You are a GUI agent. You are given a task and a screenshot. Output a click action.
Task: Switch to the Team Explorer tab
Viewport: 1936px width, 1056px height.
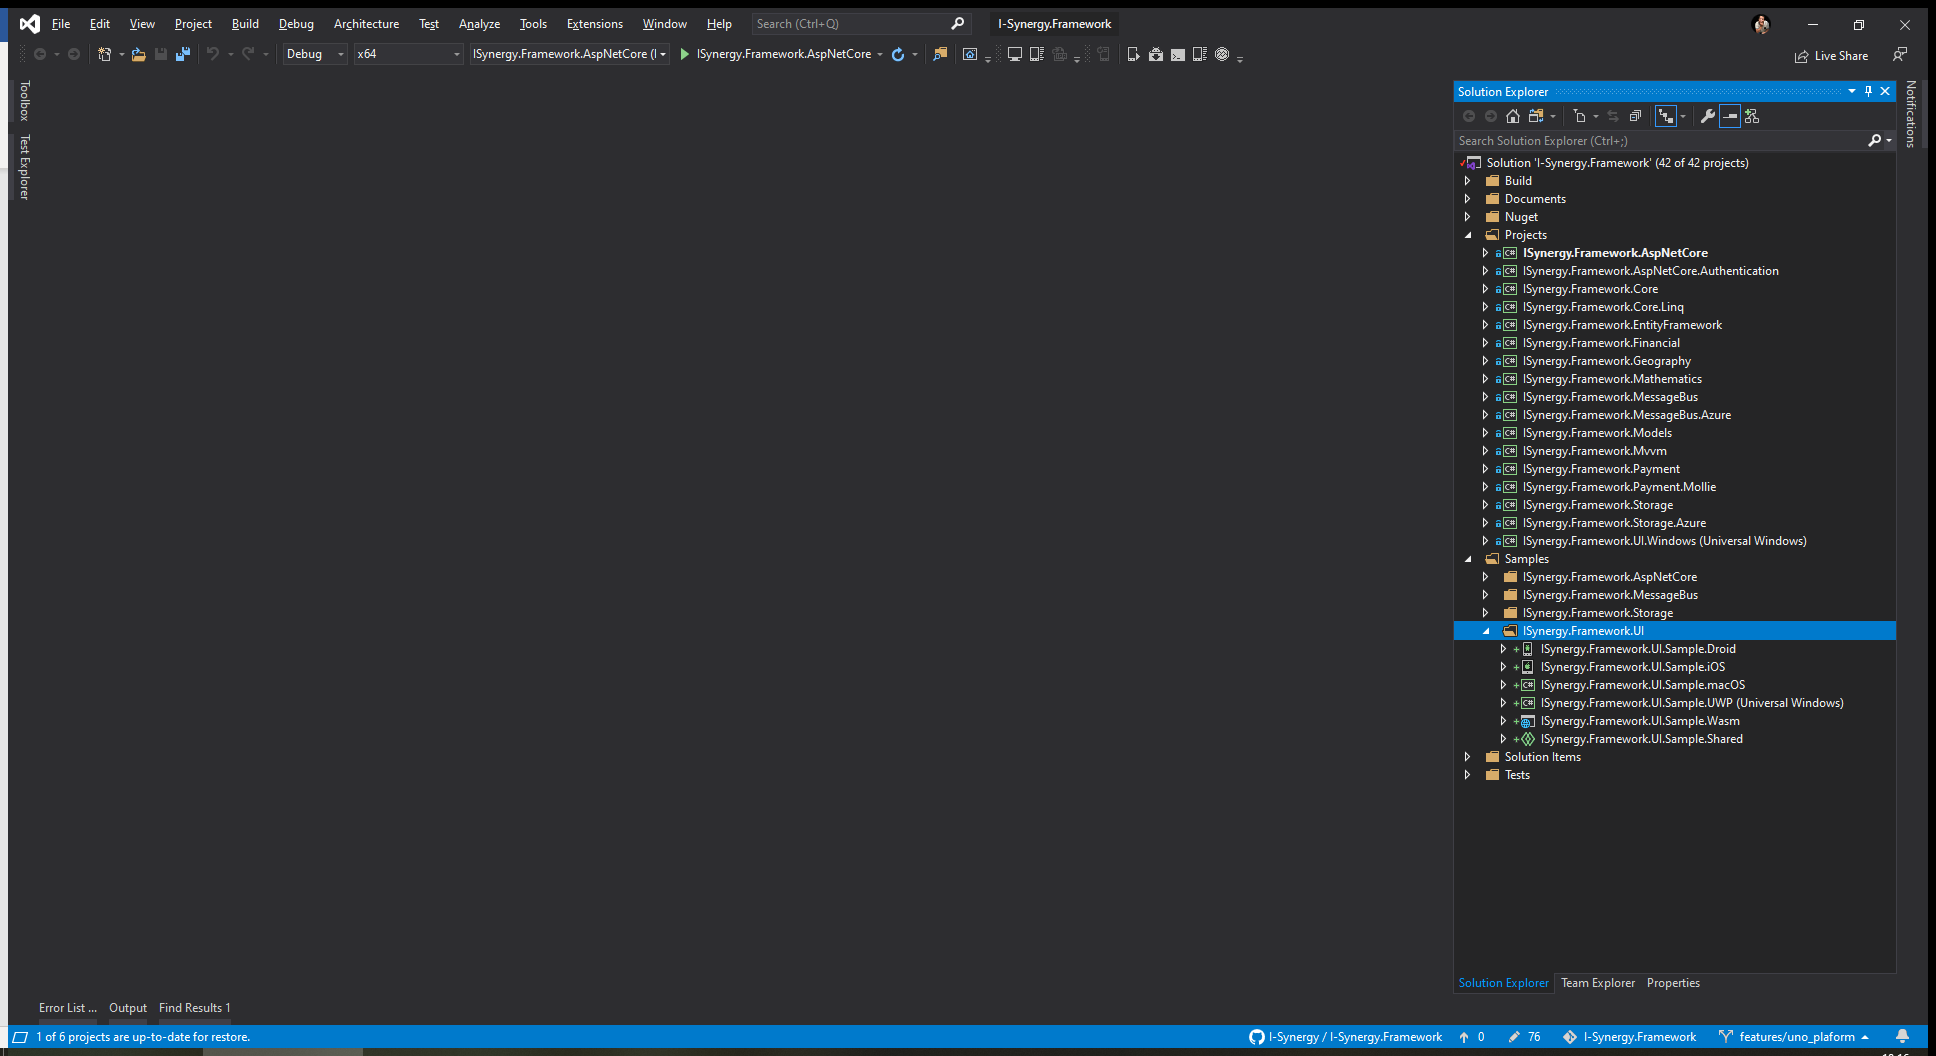[1598, 983]
